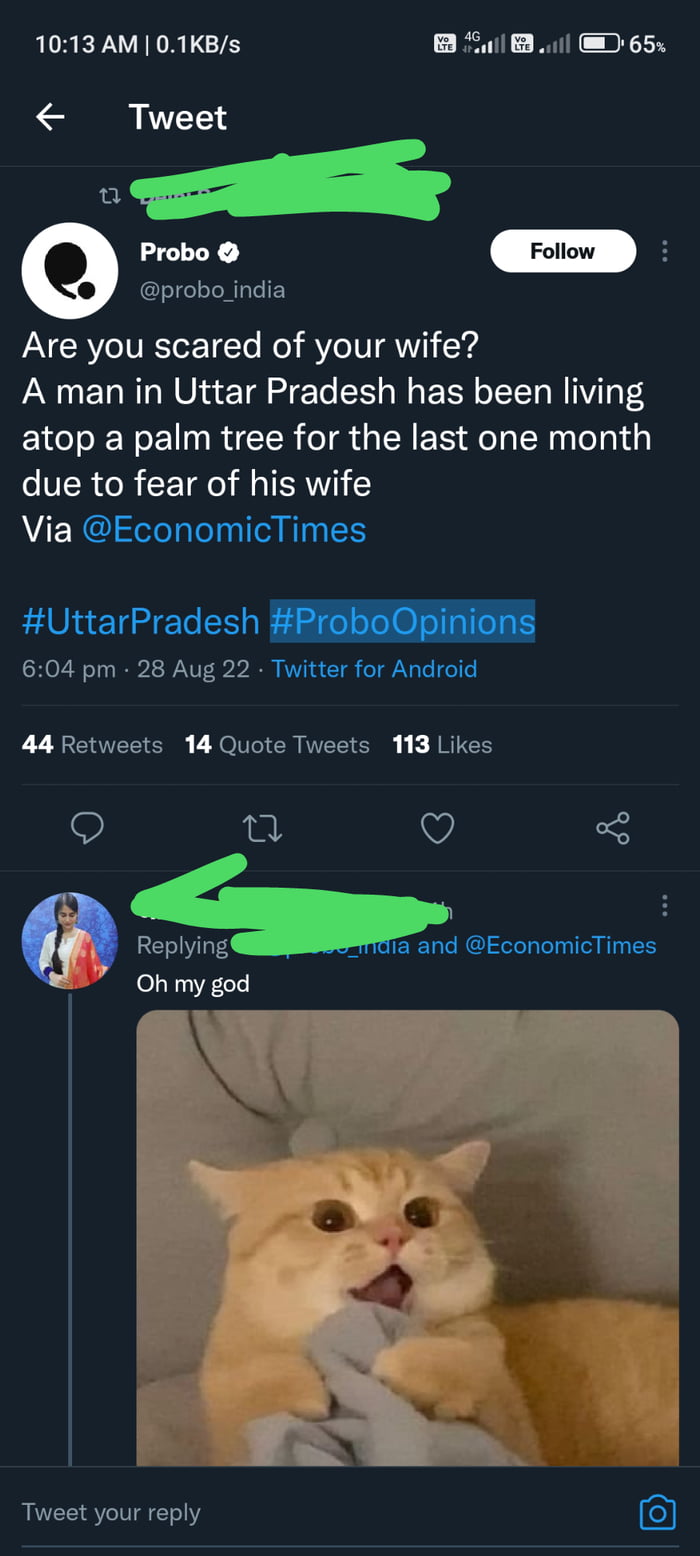
Task: Open the @EconomicTimes mention link
Action: coord(224,529)
